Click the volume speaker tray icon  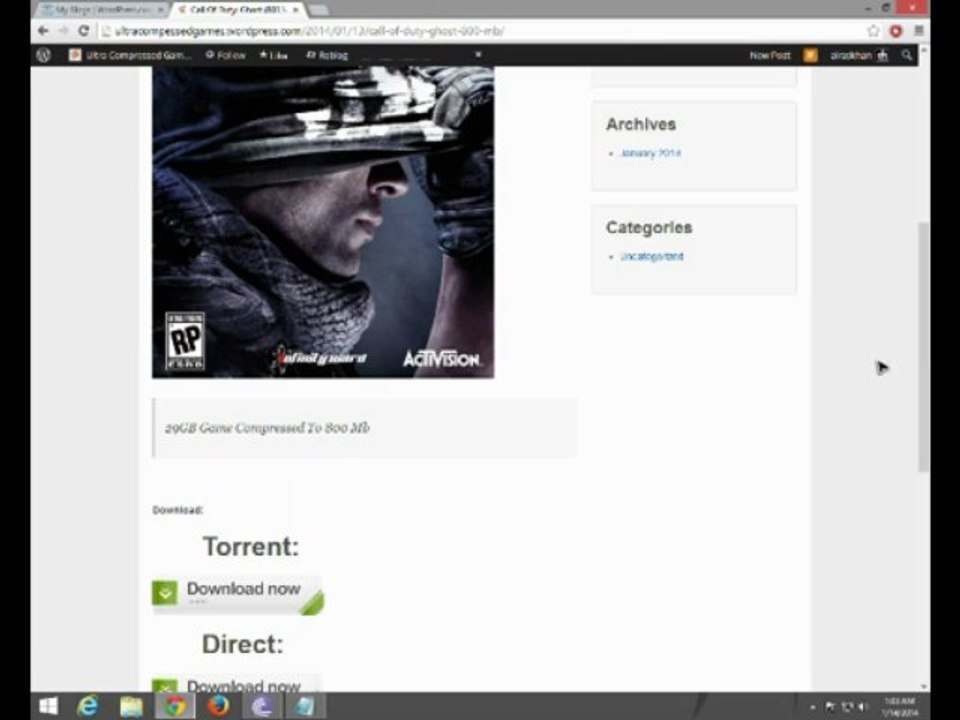(863, 707)
